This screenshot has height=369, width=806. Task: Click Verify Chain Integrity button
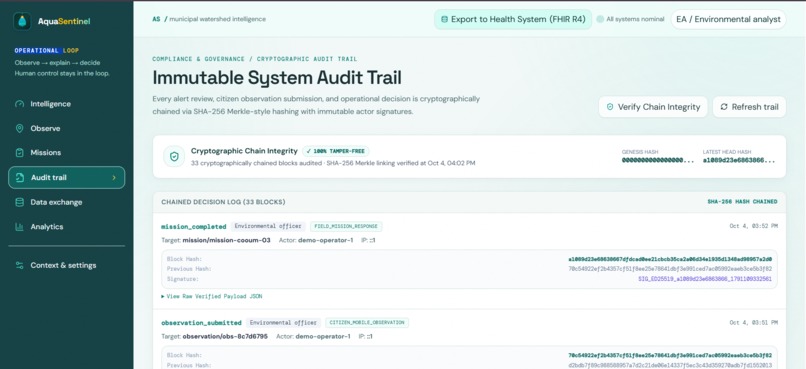click(653, 107)
